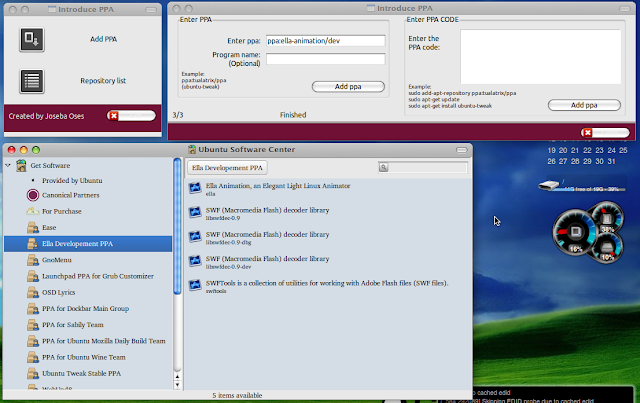Click day 31 in desktop calendar
Image resolution: width=640 pixels, height=403 pixels.
coord(611,161)
